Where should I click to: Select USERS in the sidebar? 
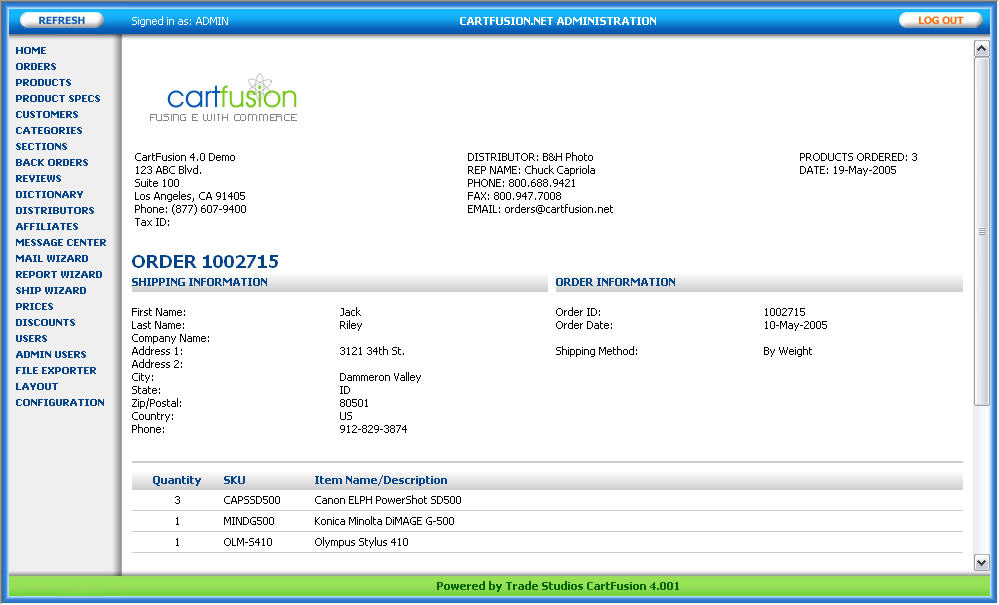click(x=31, y=338)
